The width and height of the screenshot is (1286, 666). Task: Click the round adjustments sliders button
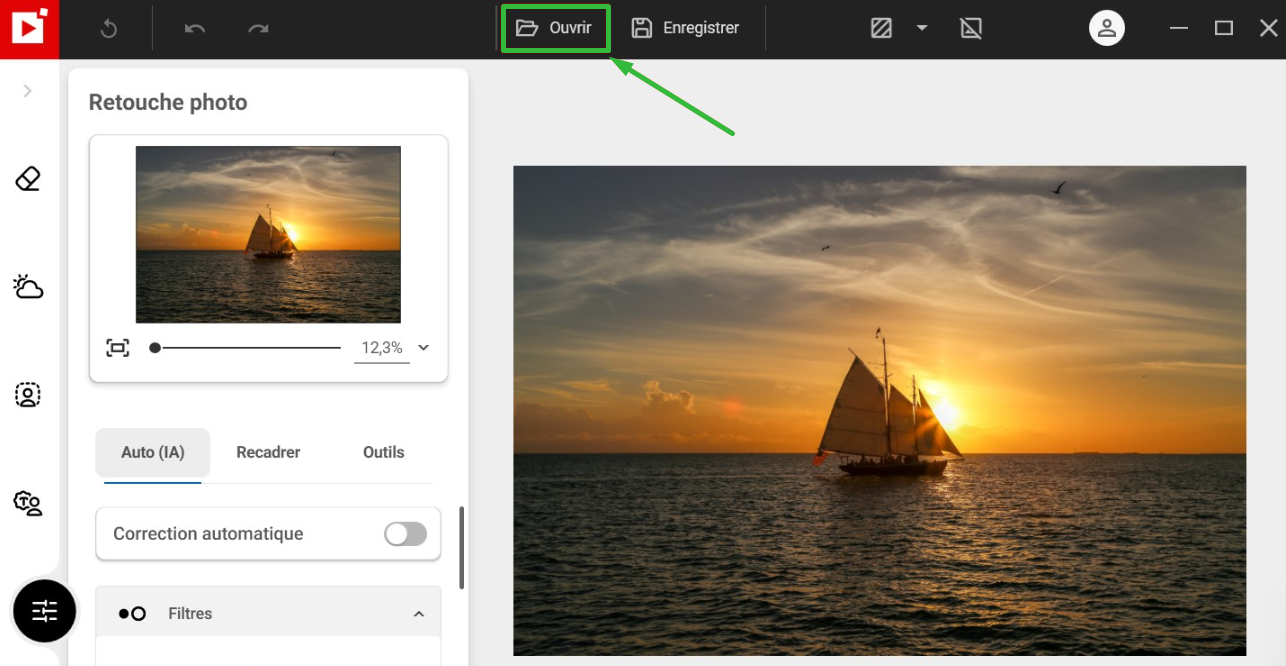[45, 611]
